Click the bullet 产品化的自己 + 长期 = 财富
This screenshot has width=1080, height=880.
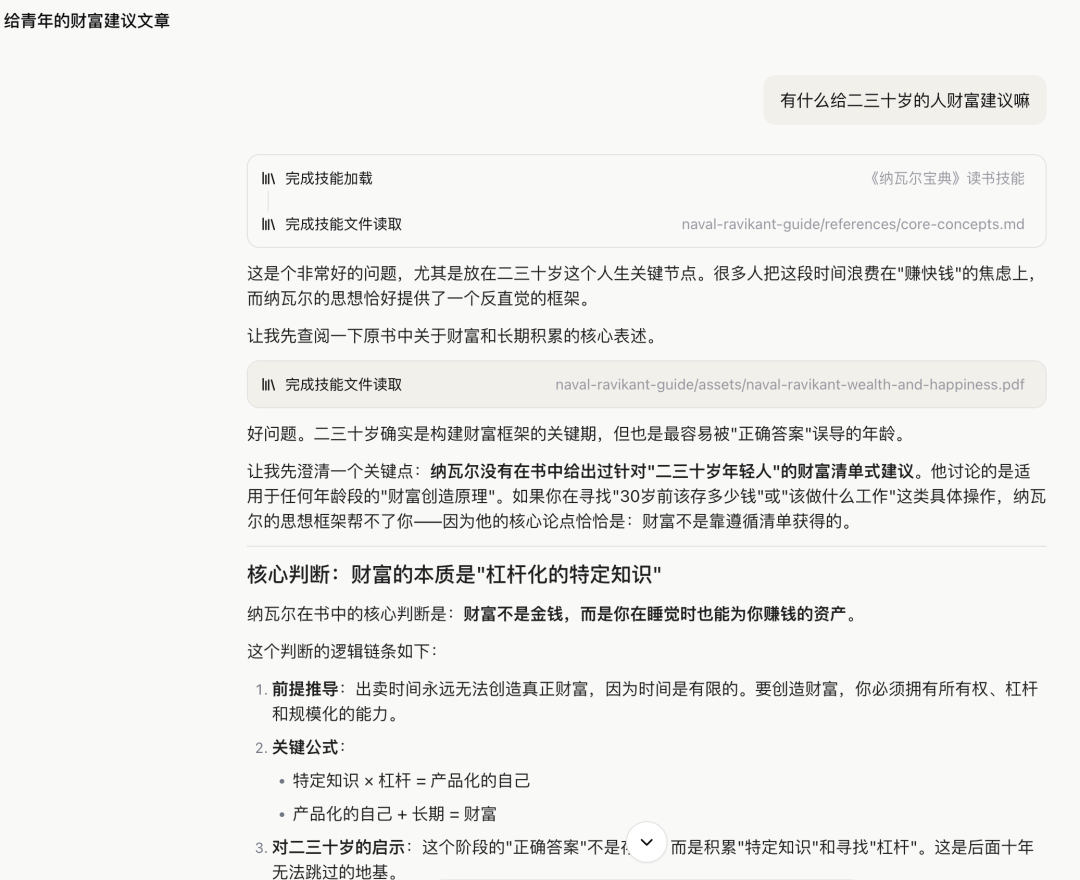tap(394, 815)
